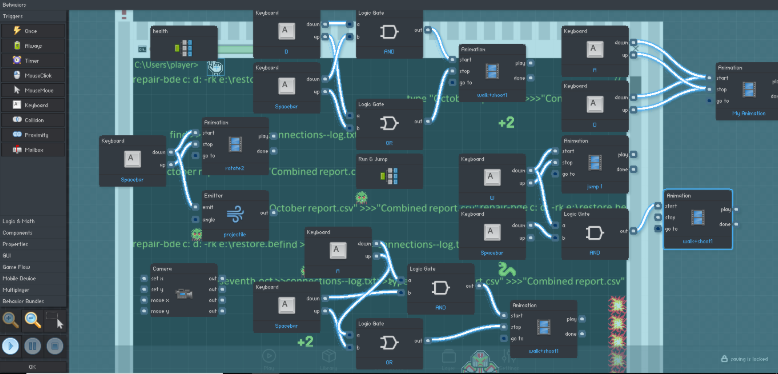
Task: Click the 'move y' input port on Camera
Action: click(144, 312)
